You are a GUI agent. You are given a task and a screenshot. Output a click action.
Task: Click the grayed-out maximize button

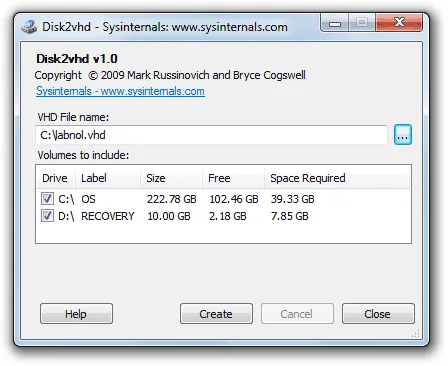(362, 23)
